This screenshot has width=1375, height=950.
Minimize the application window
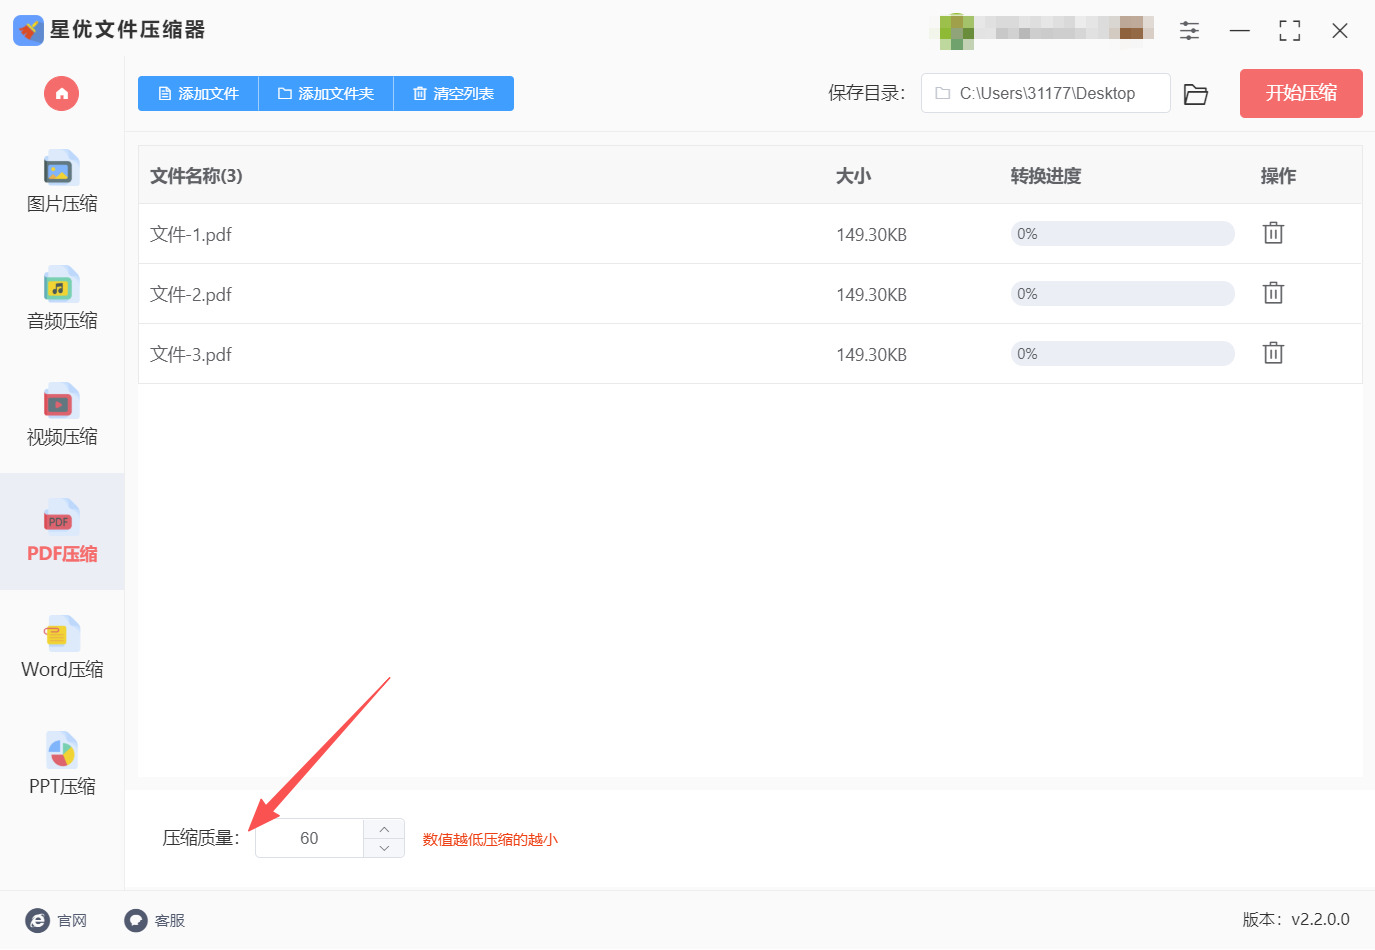1240,31
